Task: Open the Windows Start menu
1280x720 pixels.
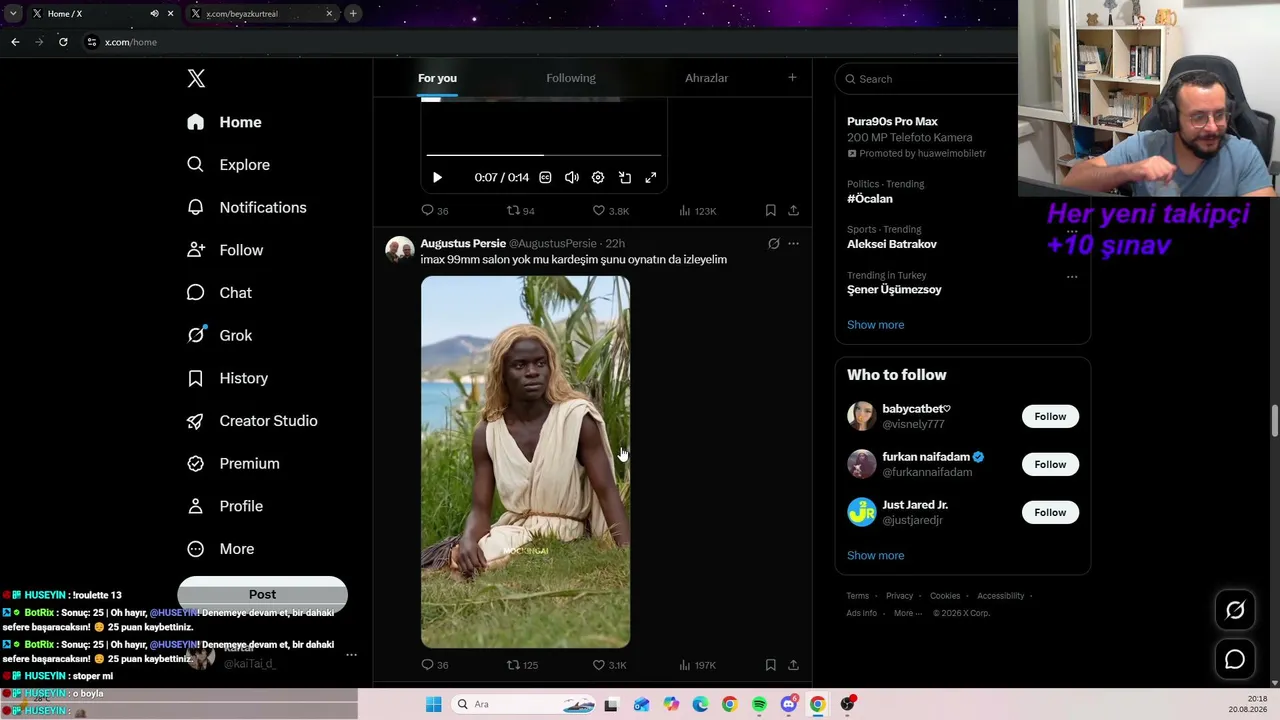Action: [433, 704]
